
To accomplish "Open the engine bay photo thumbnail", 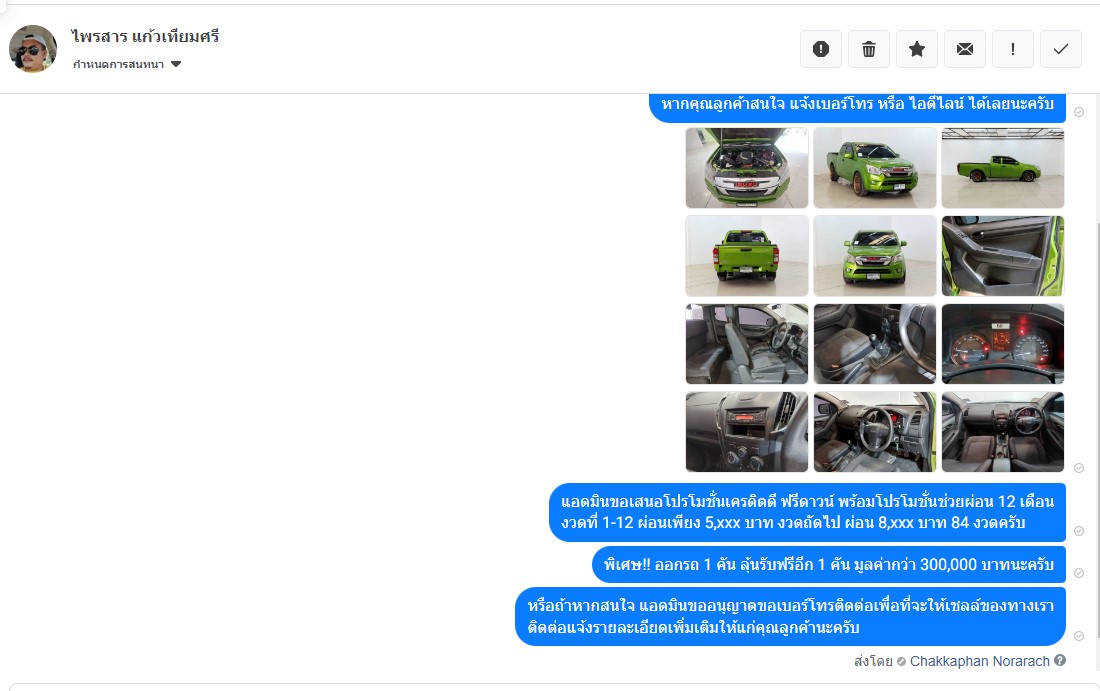I will tap(746, 168).
